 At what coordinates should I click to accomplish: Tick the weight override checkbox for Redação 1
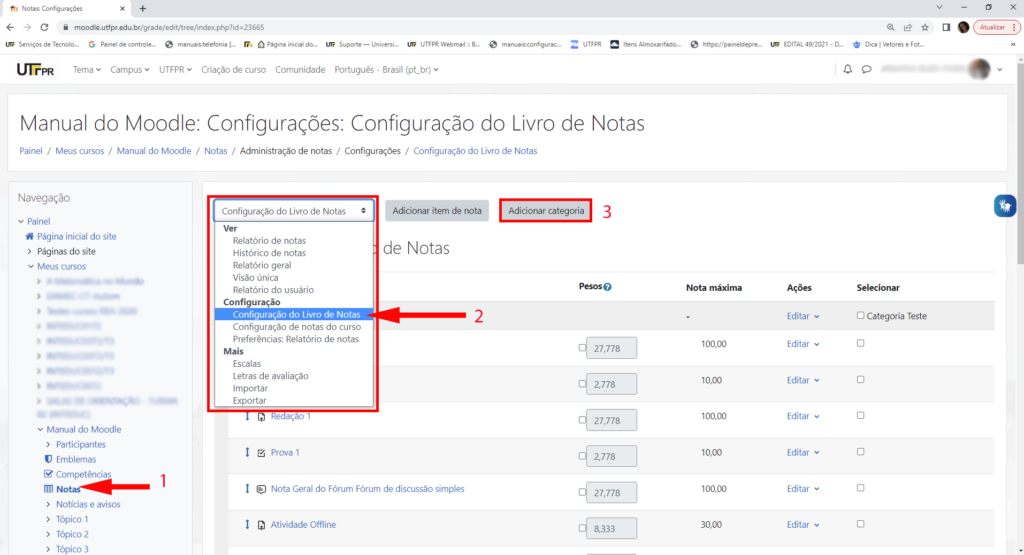click(582, 420)
